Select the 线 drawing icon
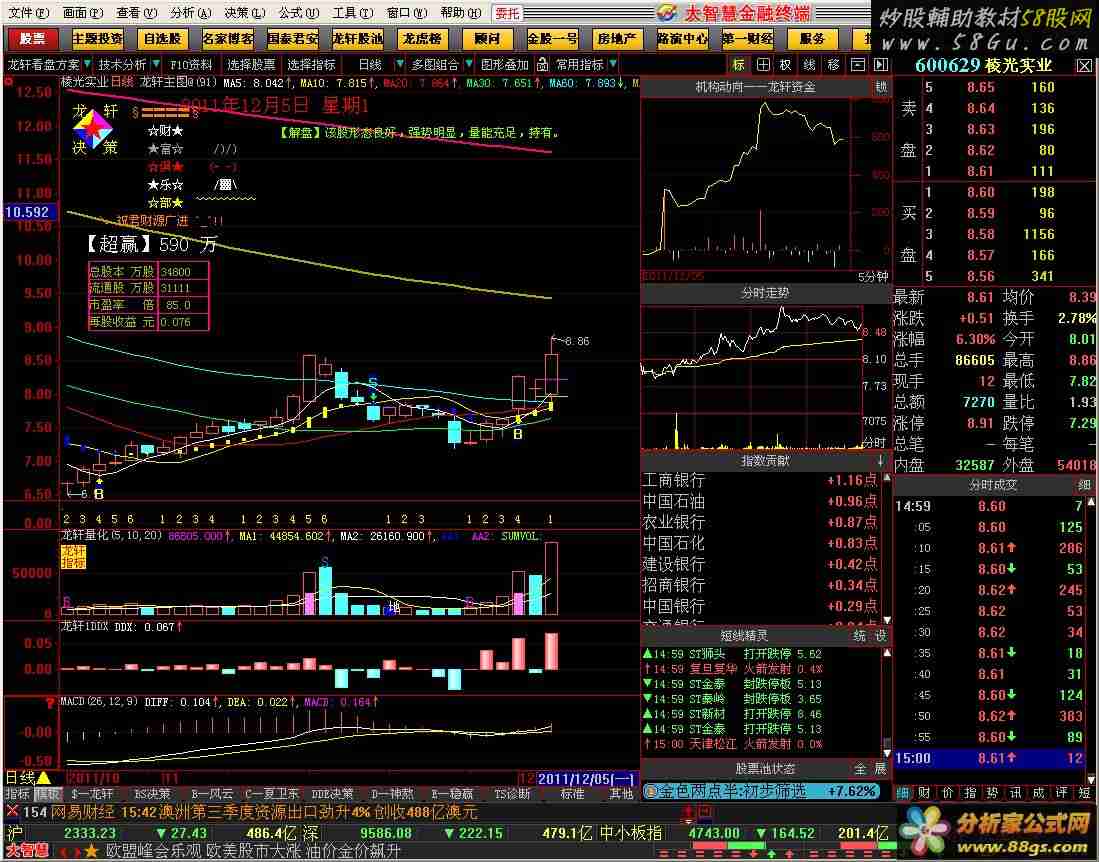Viewport: 1099px width, 862px height. click(x=810, y=64)
